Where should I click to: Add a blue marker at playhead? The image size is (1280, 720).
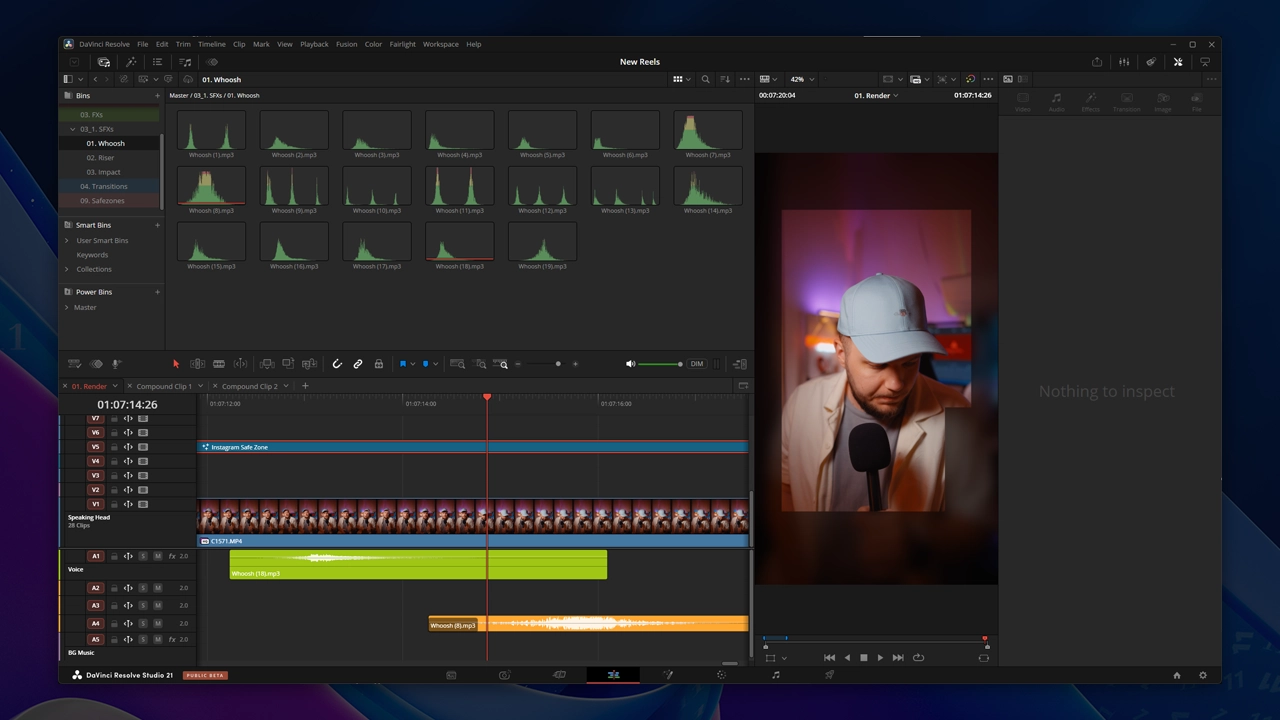point(425,364)
